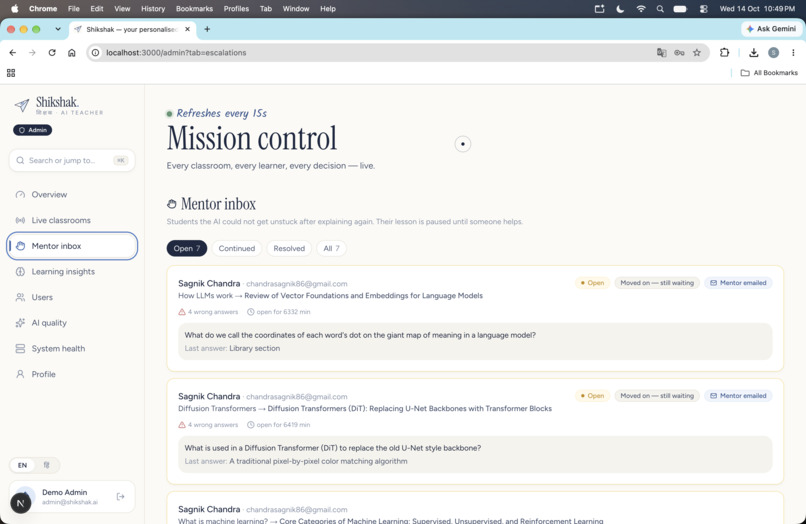806x524 pixels.
Task: Select the Resolved filter tab
Action: tap(289, 248)
